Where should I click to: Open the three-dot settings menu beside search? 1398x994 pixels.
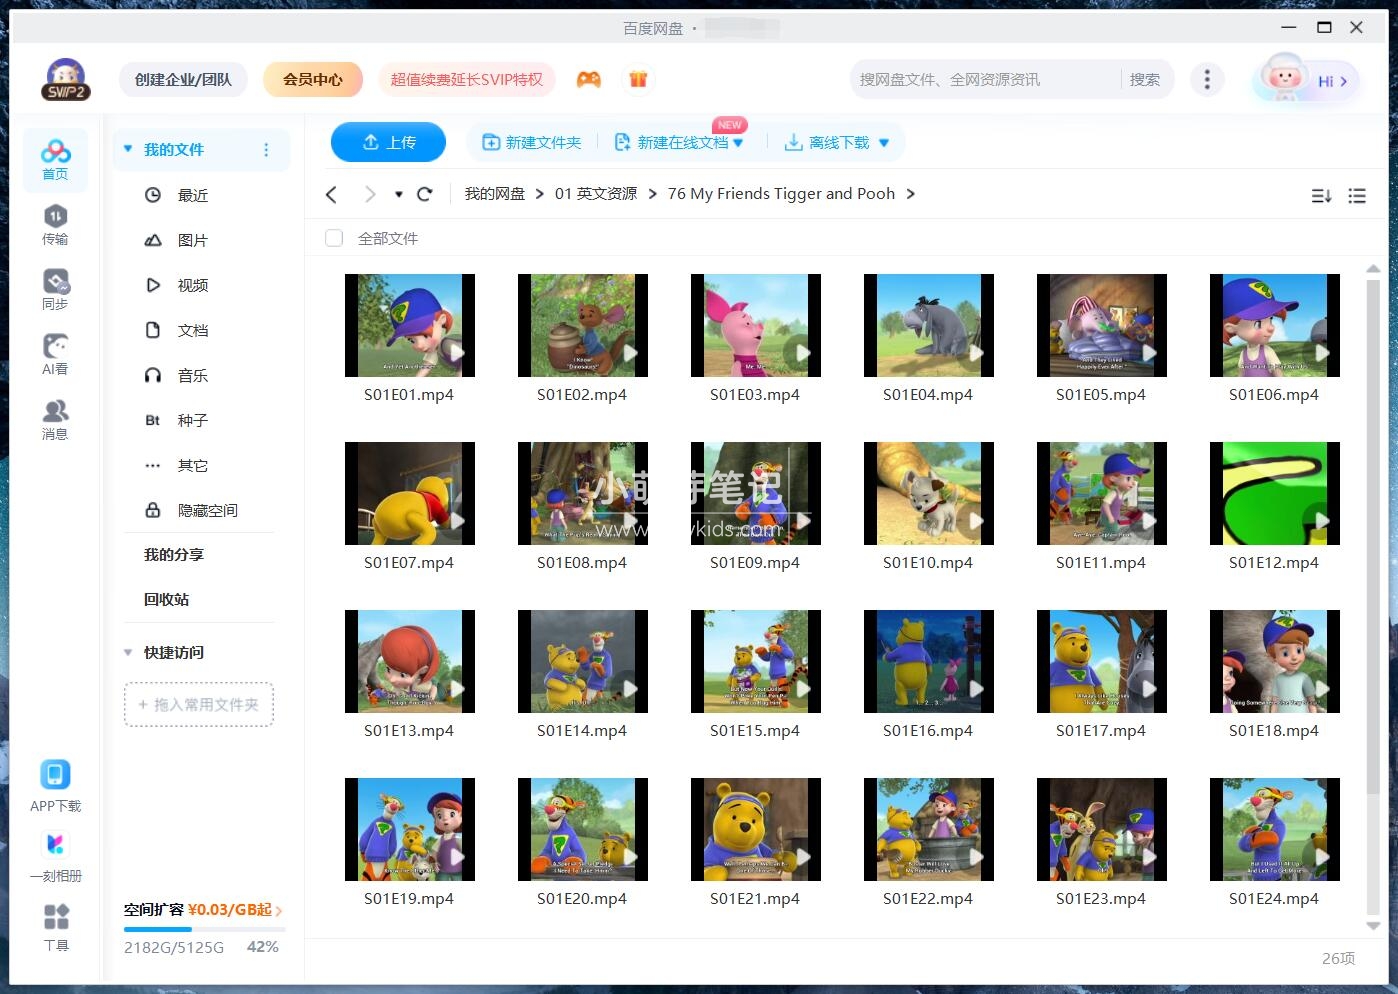pos(1207,78)
